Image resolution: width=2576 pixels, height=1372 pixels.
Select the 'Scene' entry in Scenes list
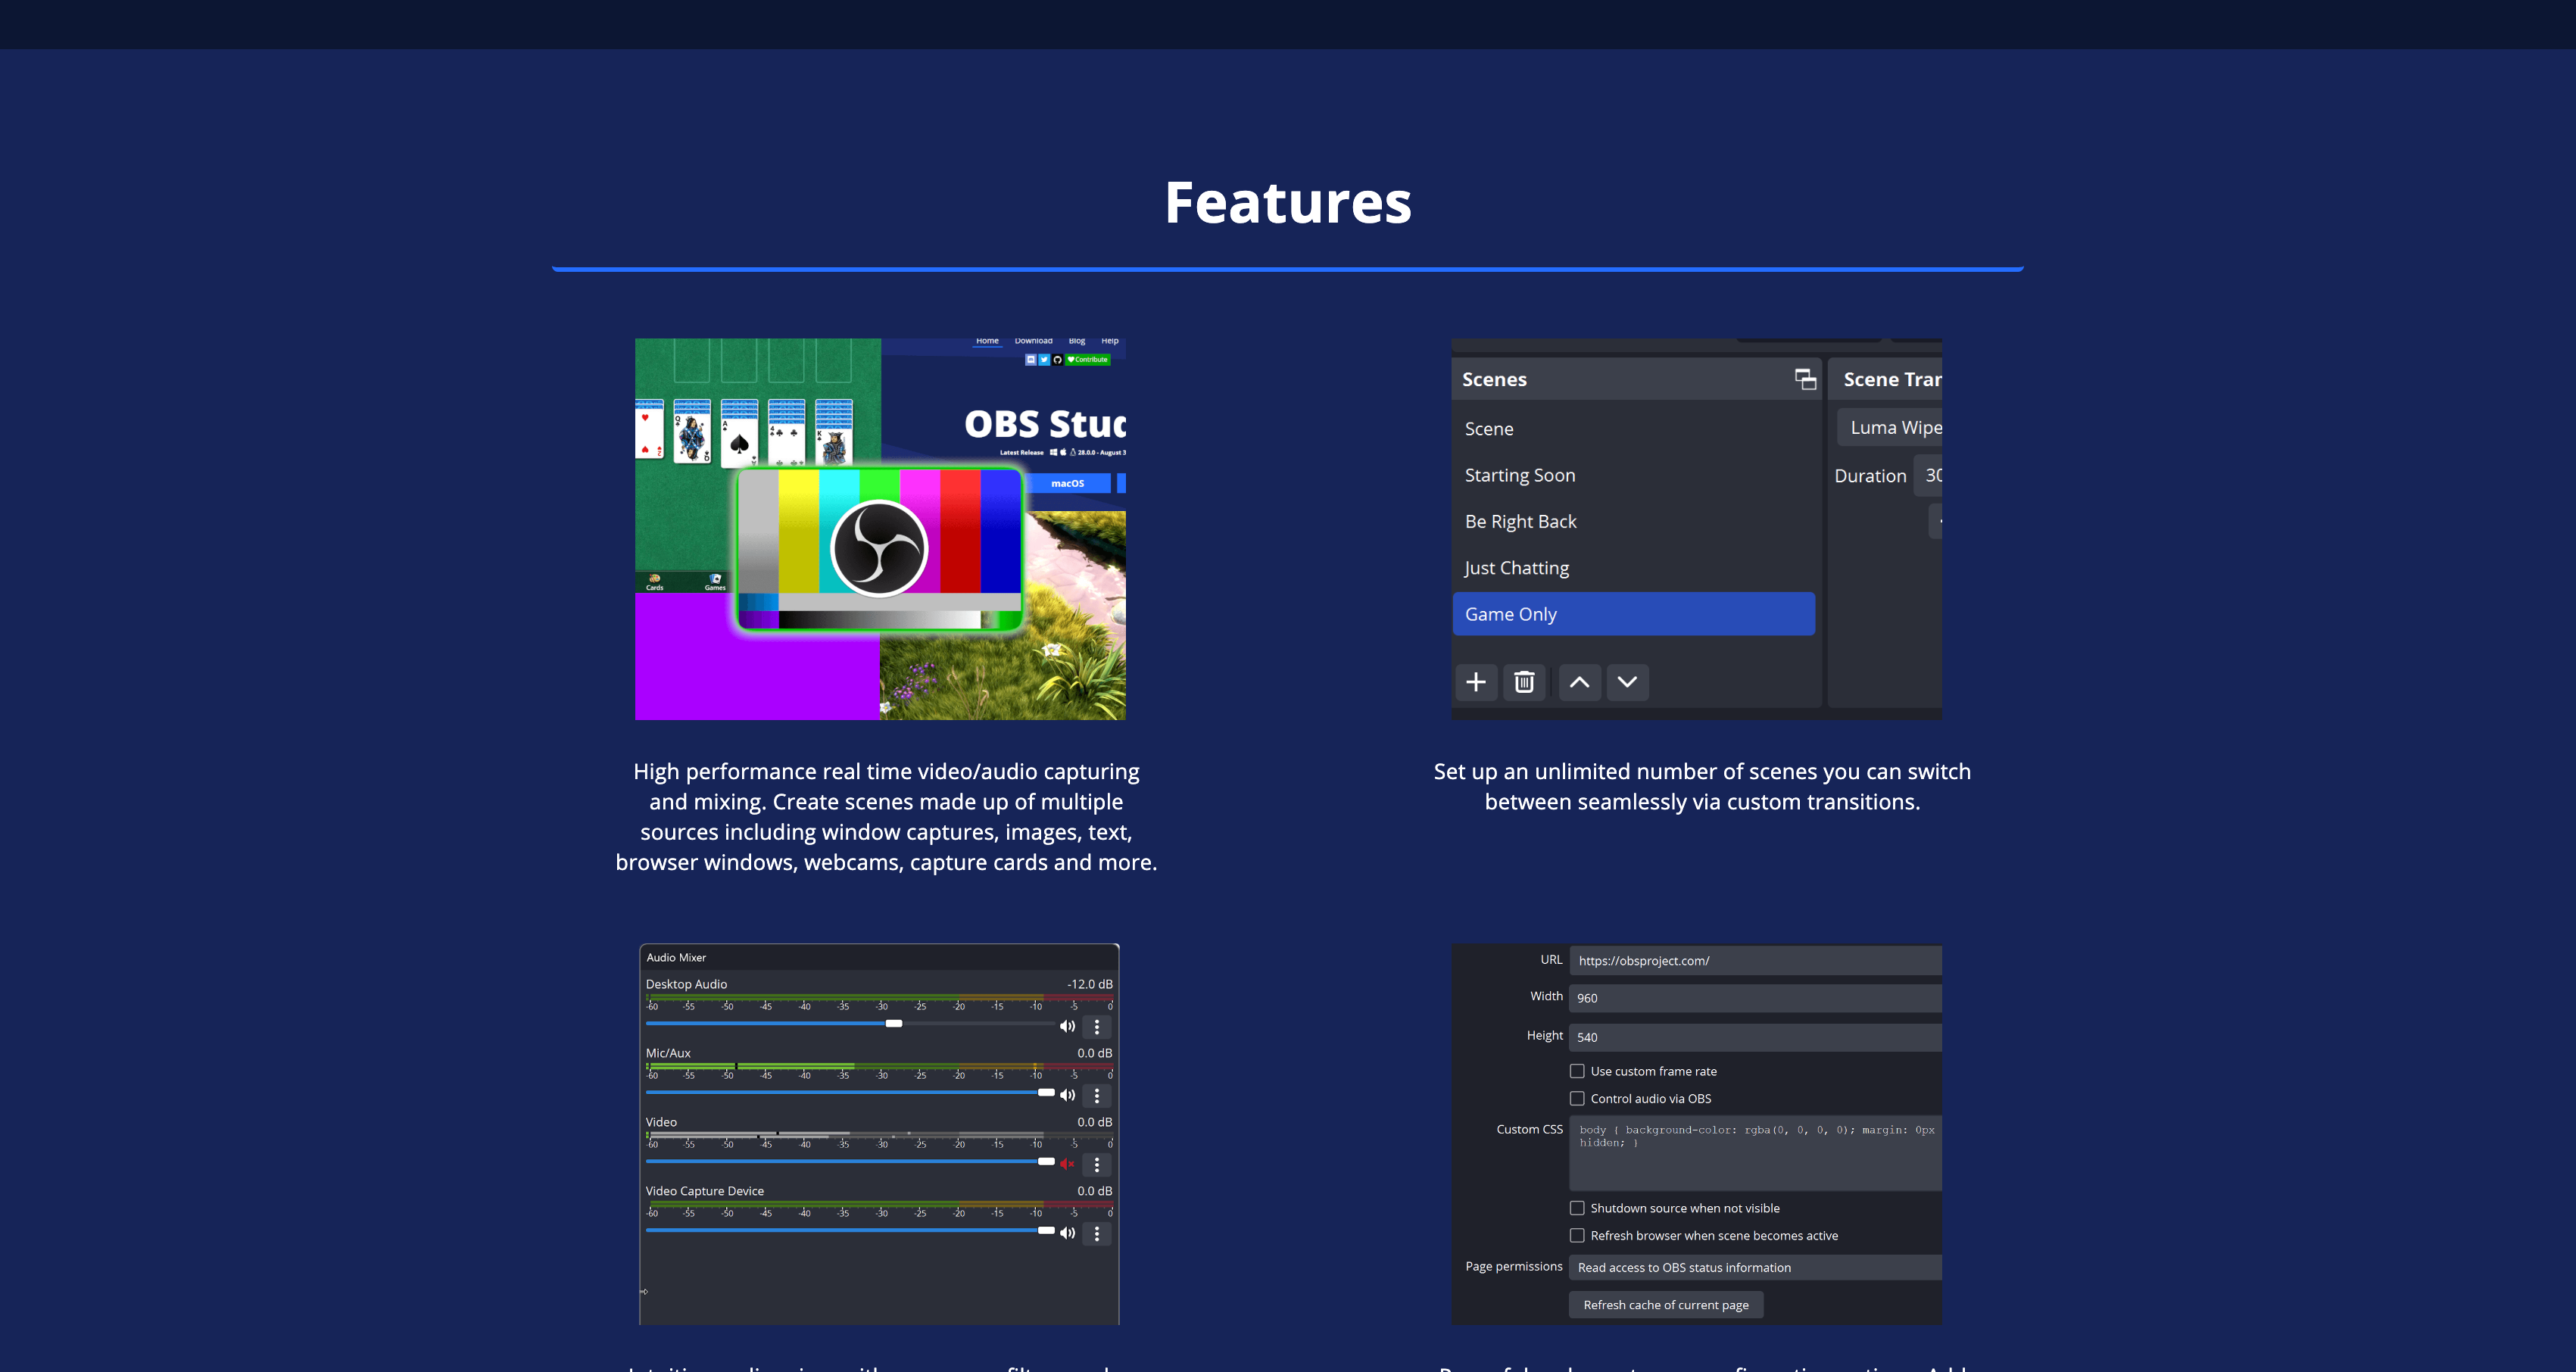click(1634, 429)
